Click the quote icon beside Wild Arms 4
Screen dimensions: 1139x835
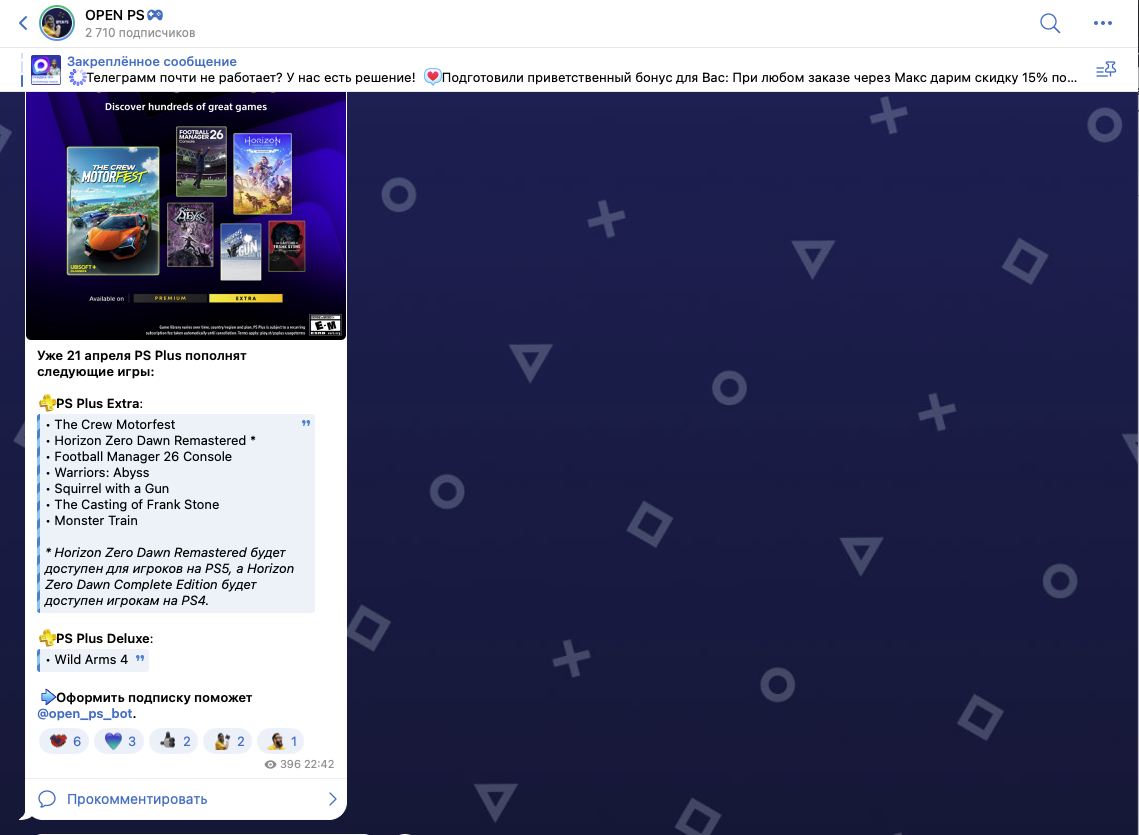tap(140, 659)
